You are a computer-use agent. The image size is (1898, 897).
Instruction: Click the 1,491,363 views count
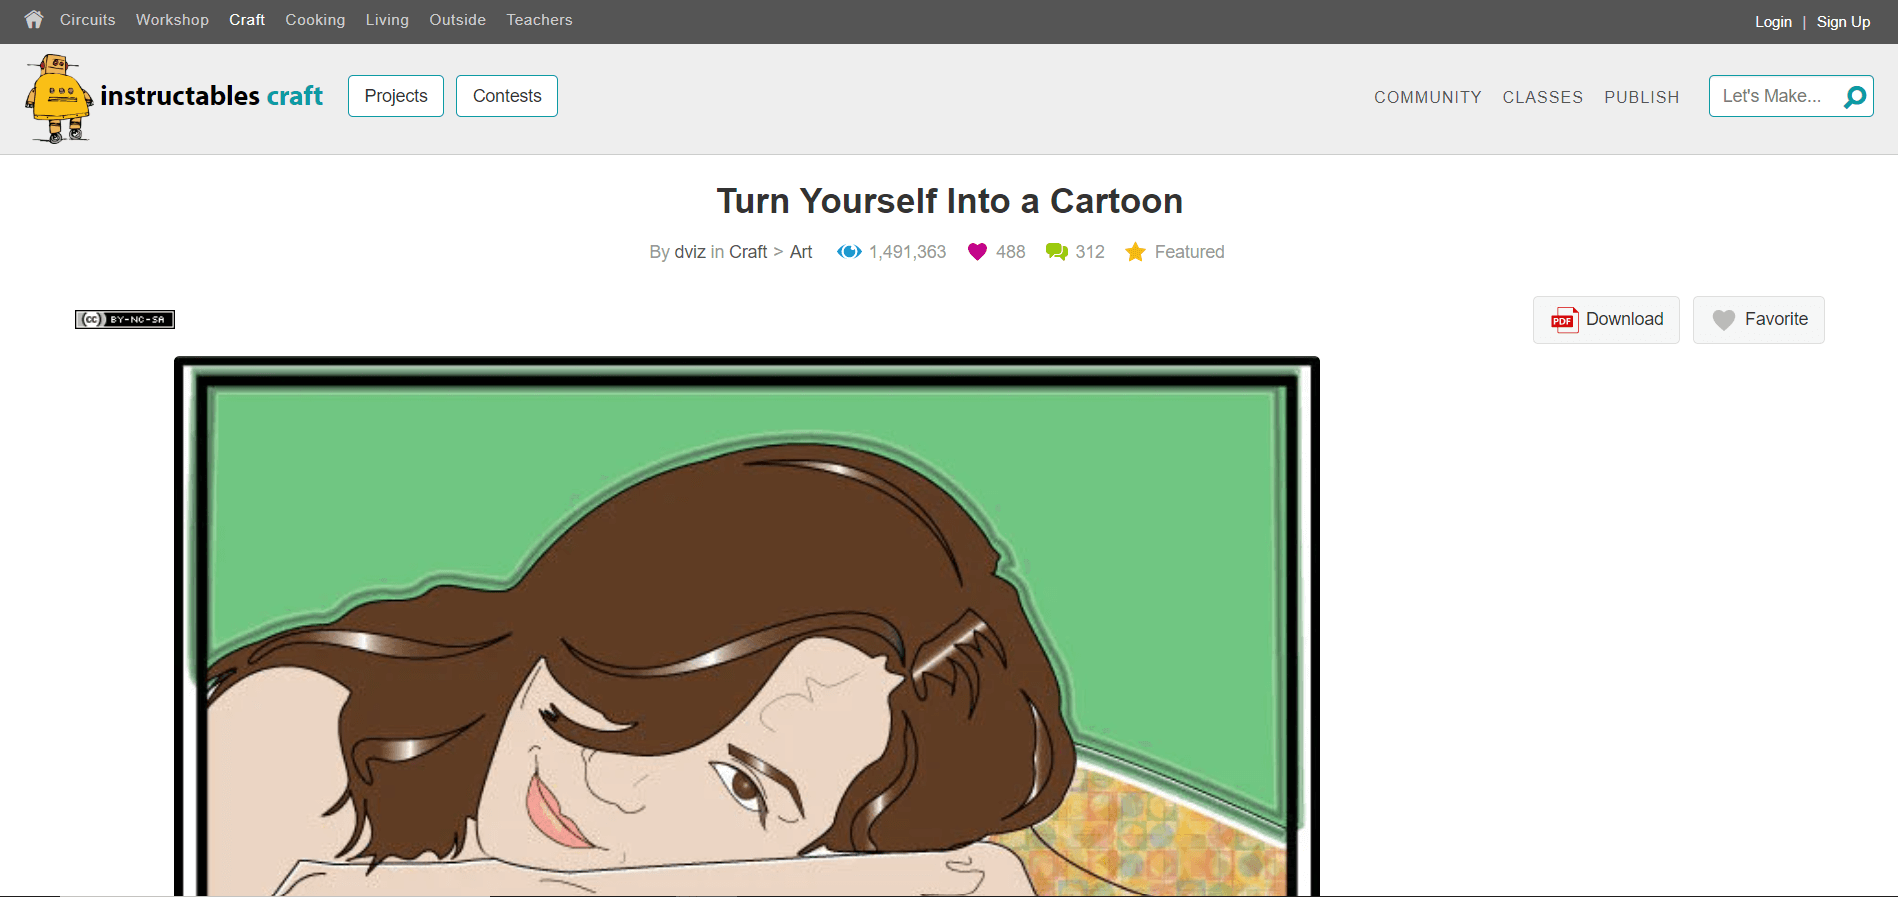[907, 252]
